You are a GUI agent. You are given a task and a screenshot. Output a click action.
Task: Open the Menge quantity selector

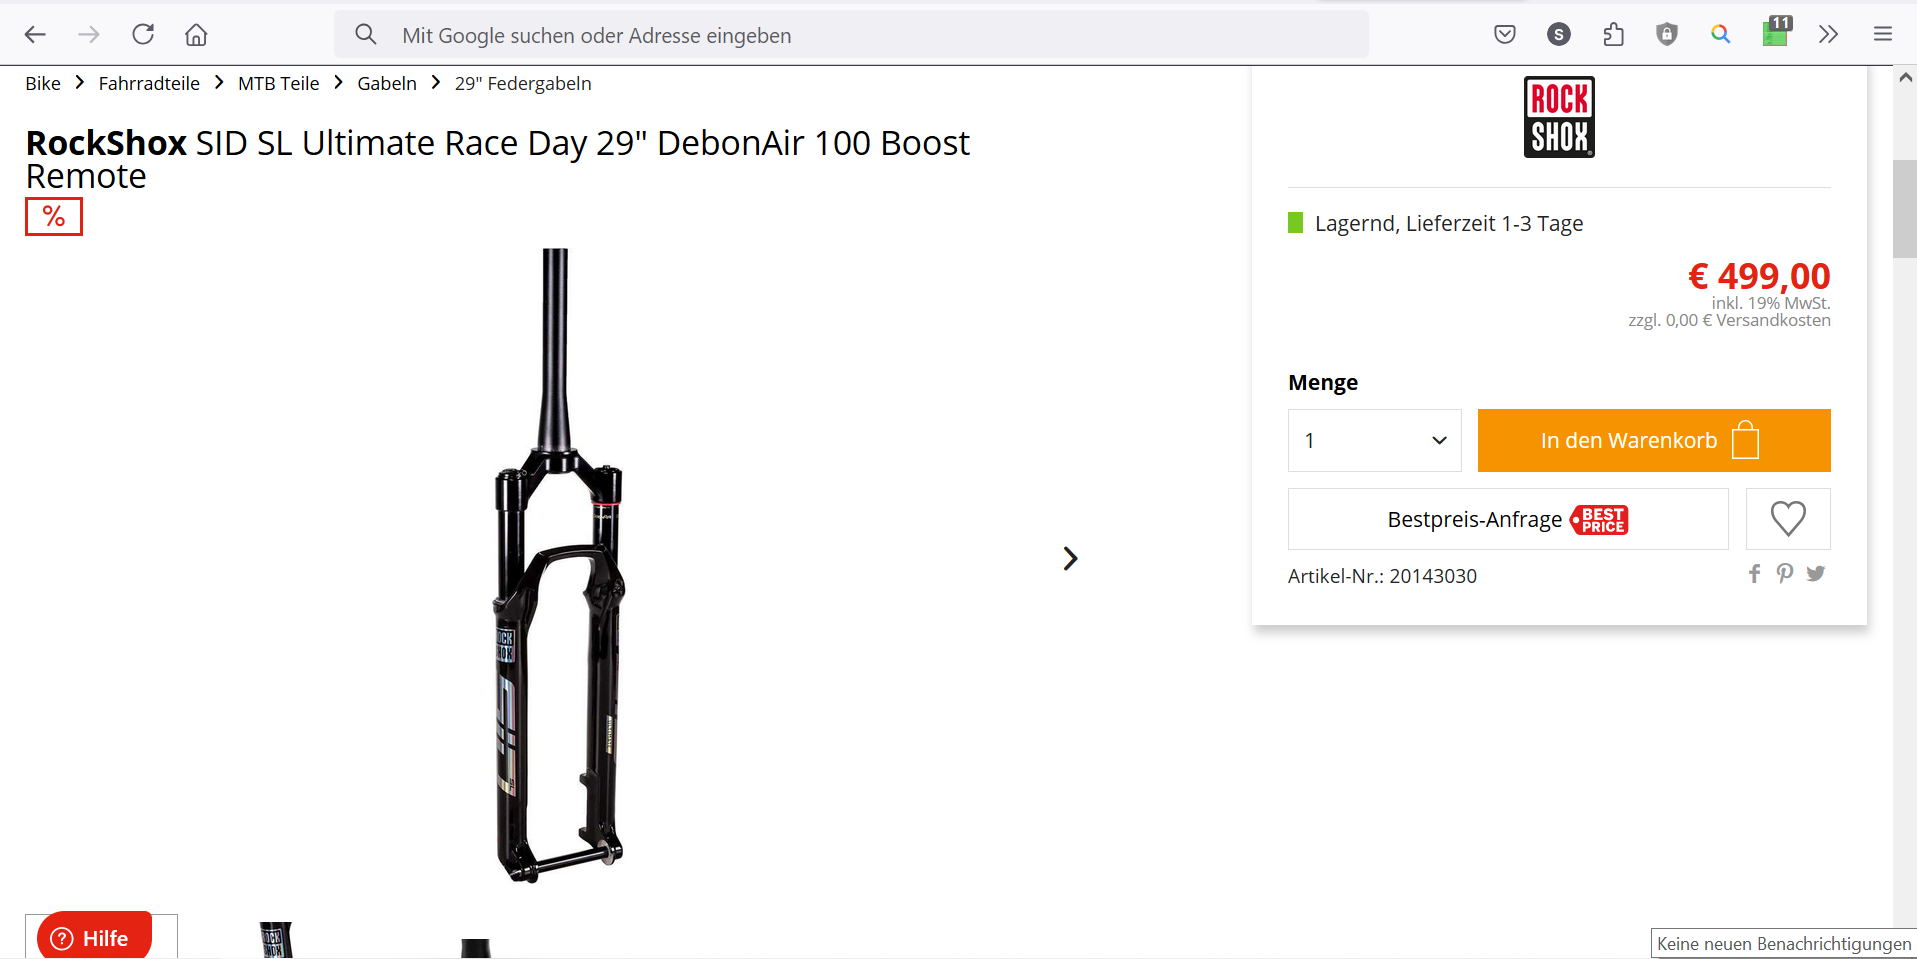(1374, 440)
